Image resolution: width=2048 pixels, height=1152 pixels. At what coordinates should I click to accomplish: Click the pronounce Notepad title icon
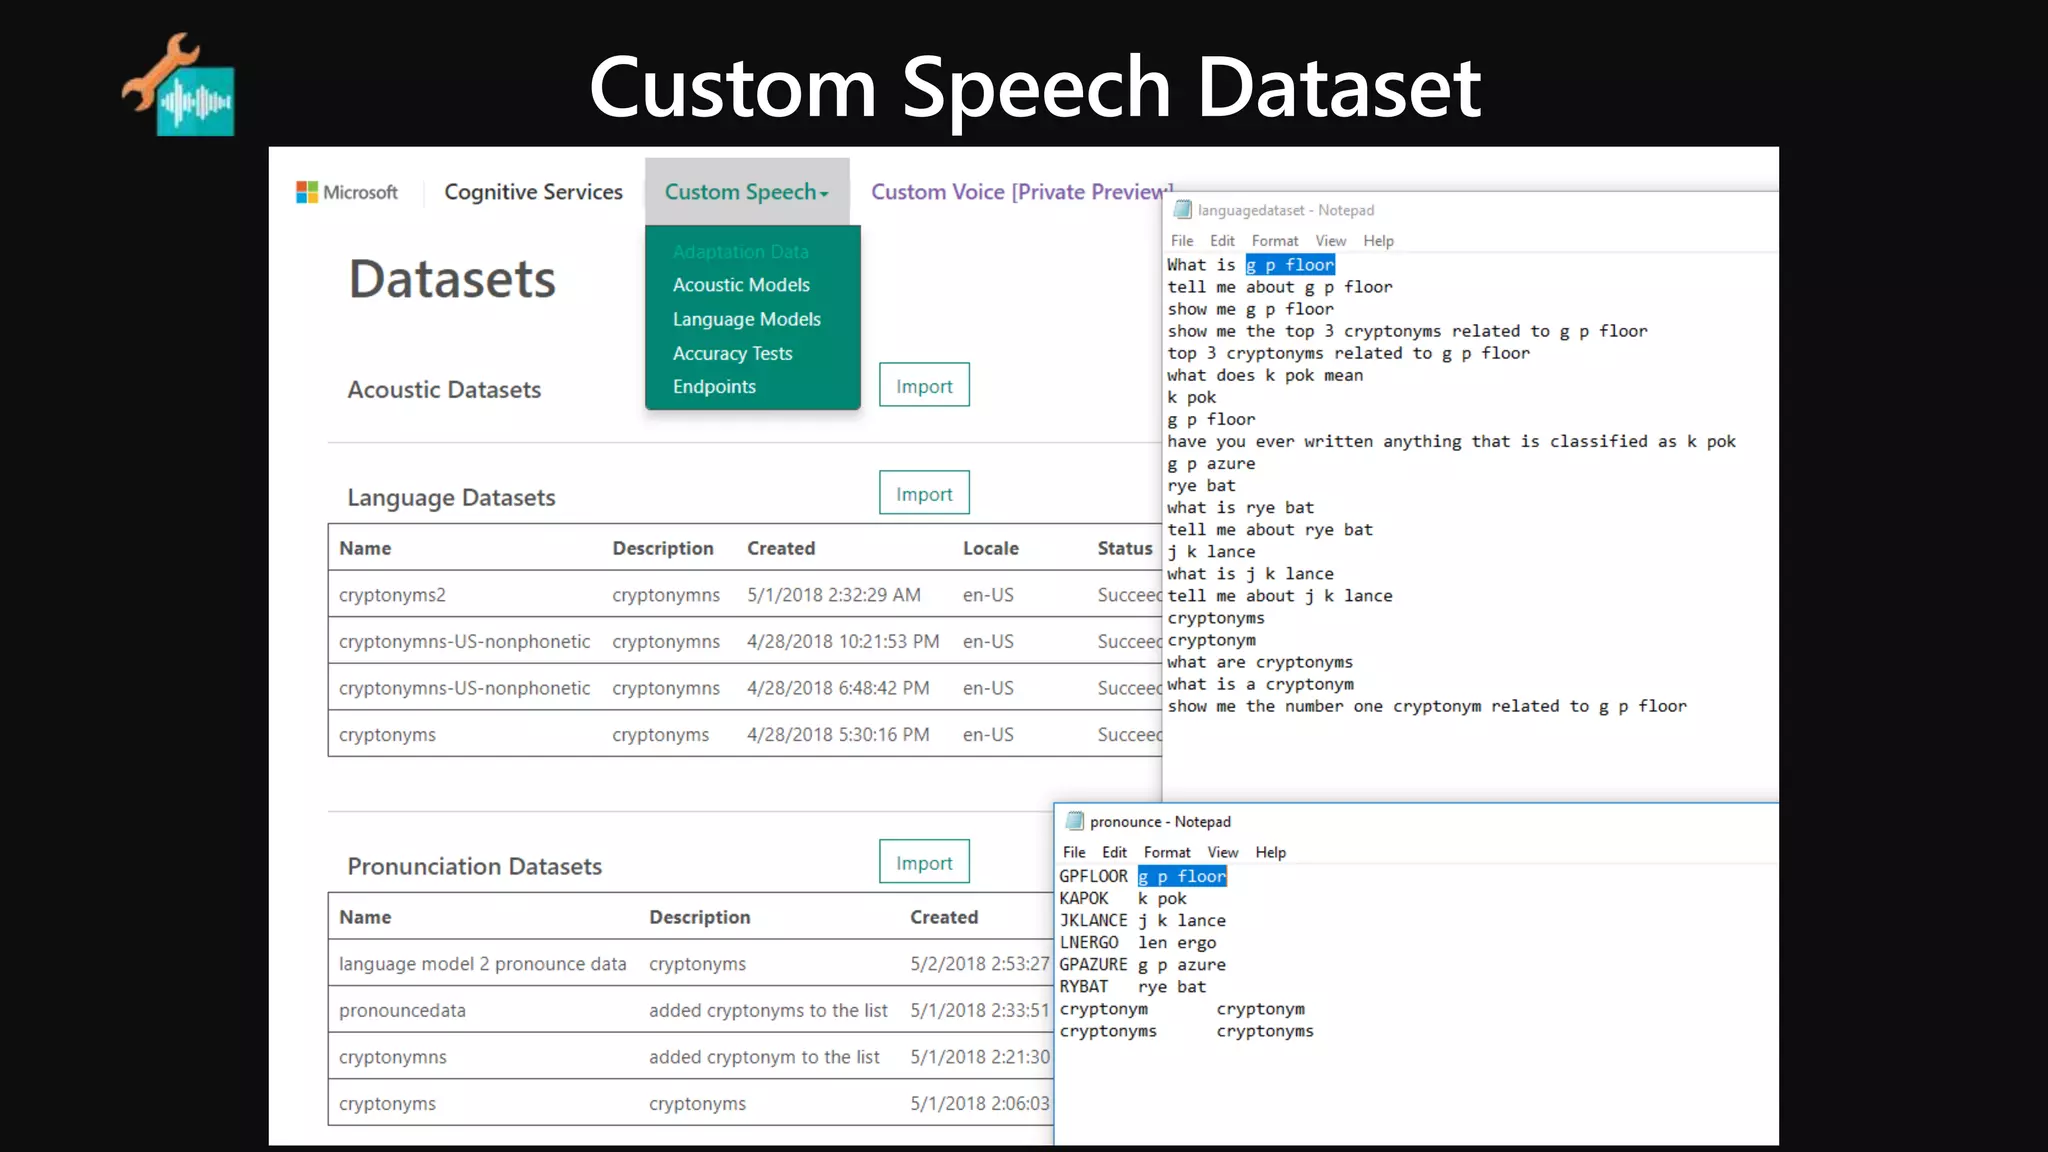coord(1075,821)
